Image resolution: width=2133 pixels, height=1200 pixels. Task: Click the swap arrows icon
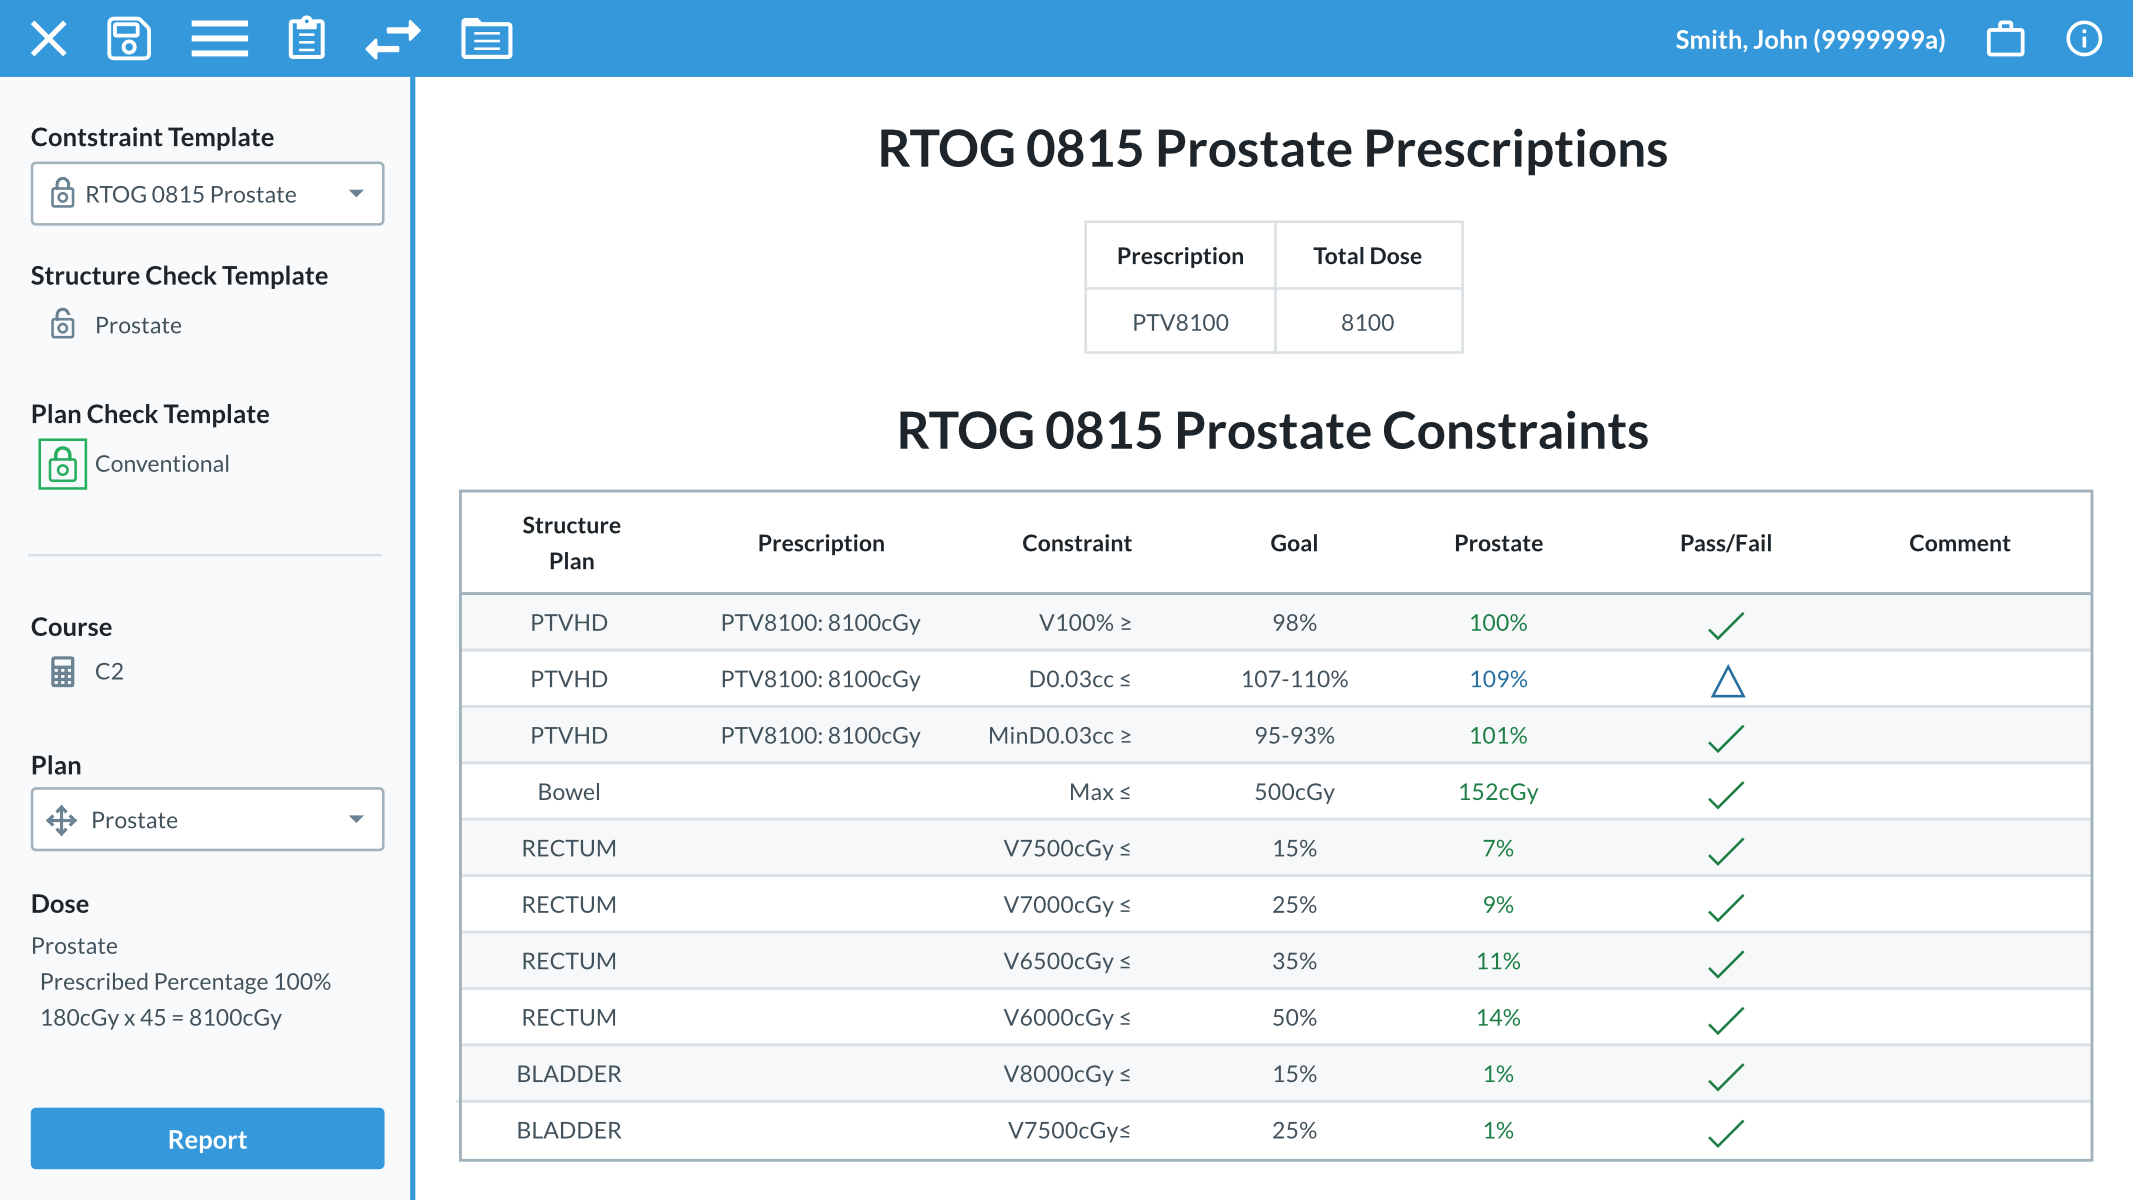(393, 39)
